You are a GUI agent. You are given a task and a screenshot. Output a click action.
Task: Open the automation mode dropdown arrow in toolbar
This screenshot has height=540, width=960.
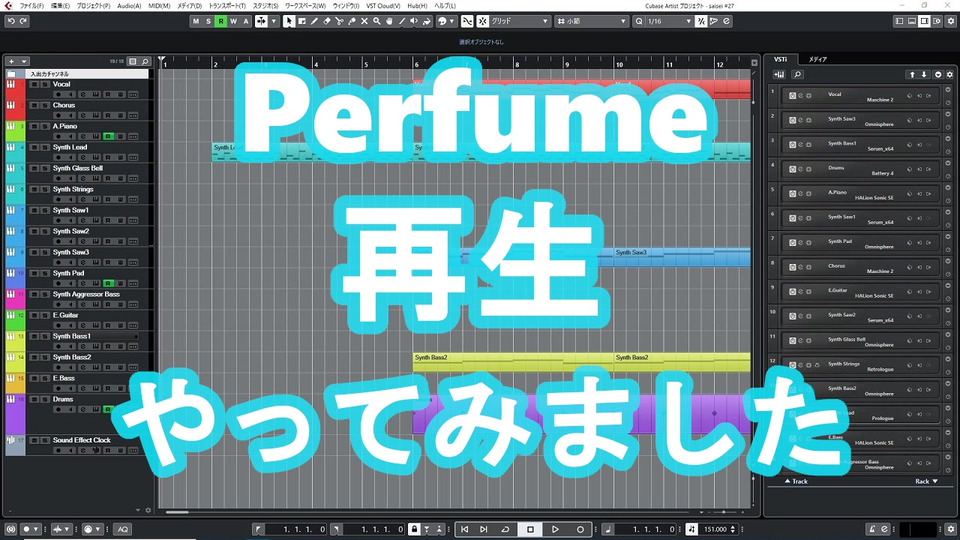274,21
